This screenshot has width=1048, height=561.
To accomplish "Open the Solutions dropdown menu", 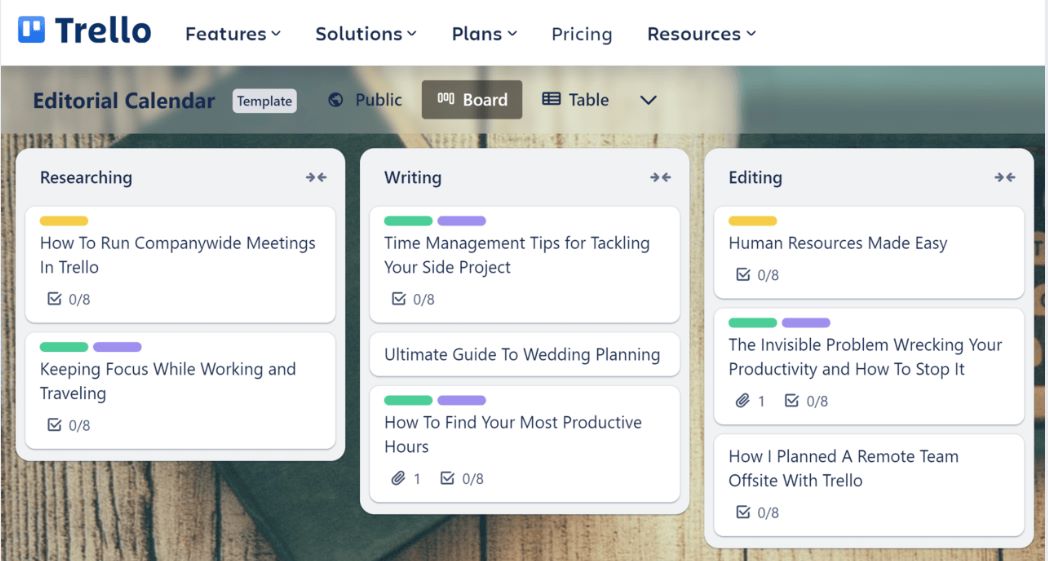I will point(366,33).
